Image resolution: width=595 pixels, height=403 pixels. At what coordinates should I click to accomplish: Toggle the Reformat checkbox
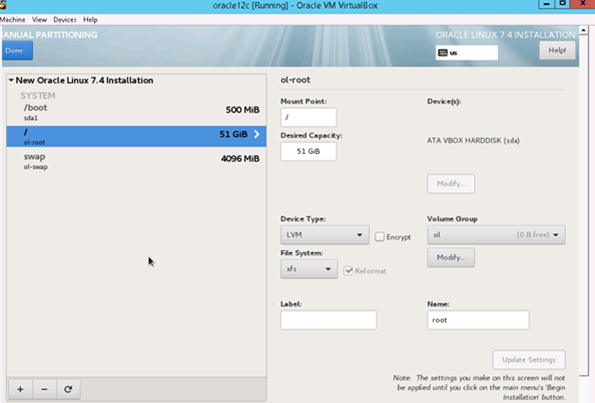348,271
